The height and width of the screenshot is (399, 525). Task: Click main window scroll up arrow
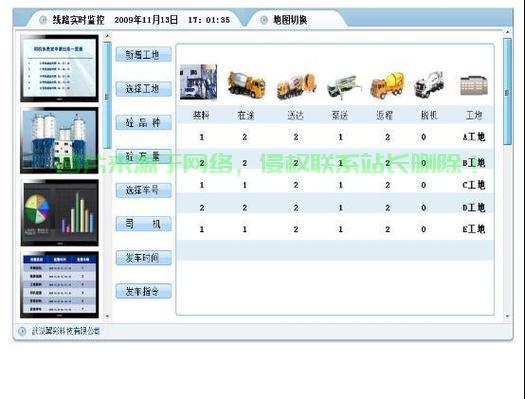[508, 32]
